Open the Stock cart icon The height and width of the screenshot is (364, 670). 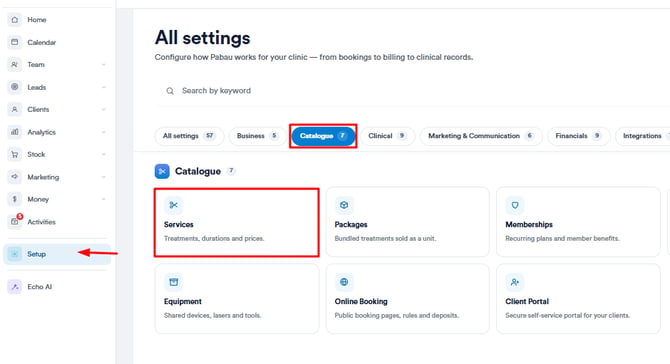pos(15,154)
